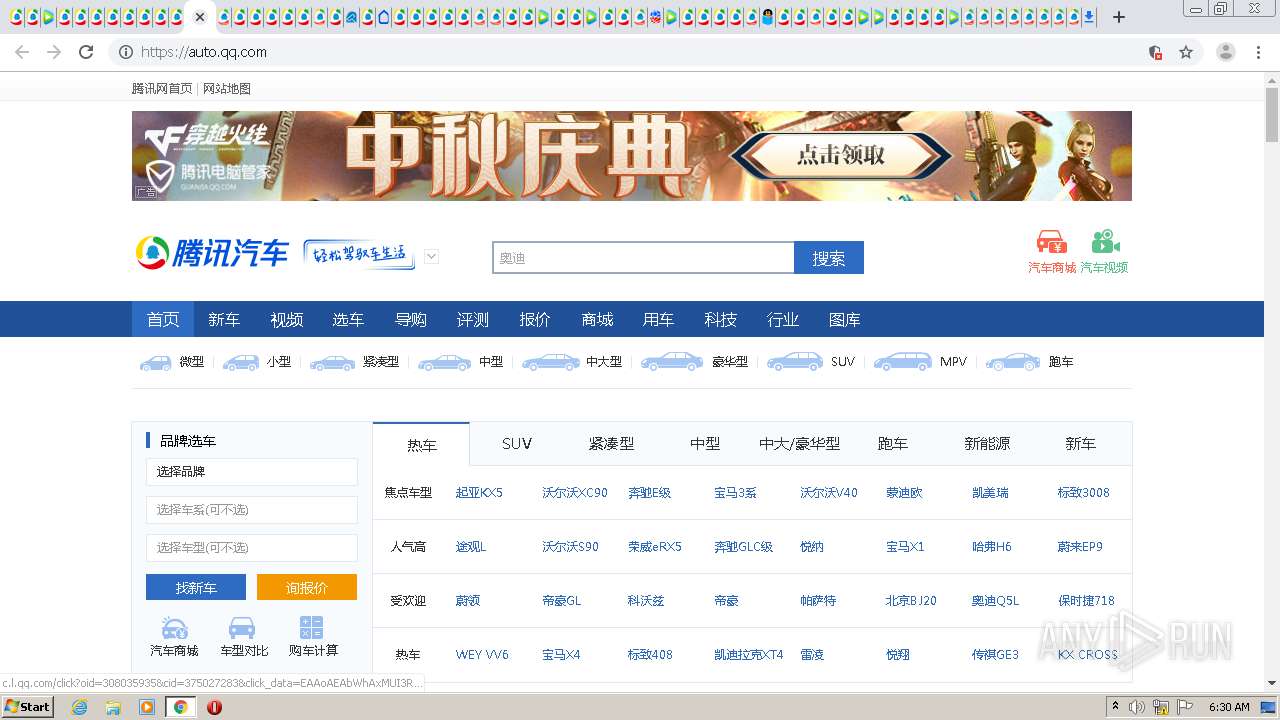Viewport: 1280px width, 720px height.
Task: Open the taskbar volume control
Action: point(1137,707)
